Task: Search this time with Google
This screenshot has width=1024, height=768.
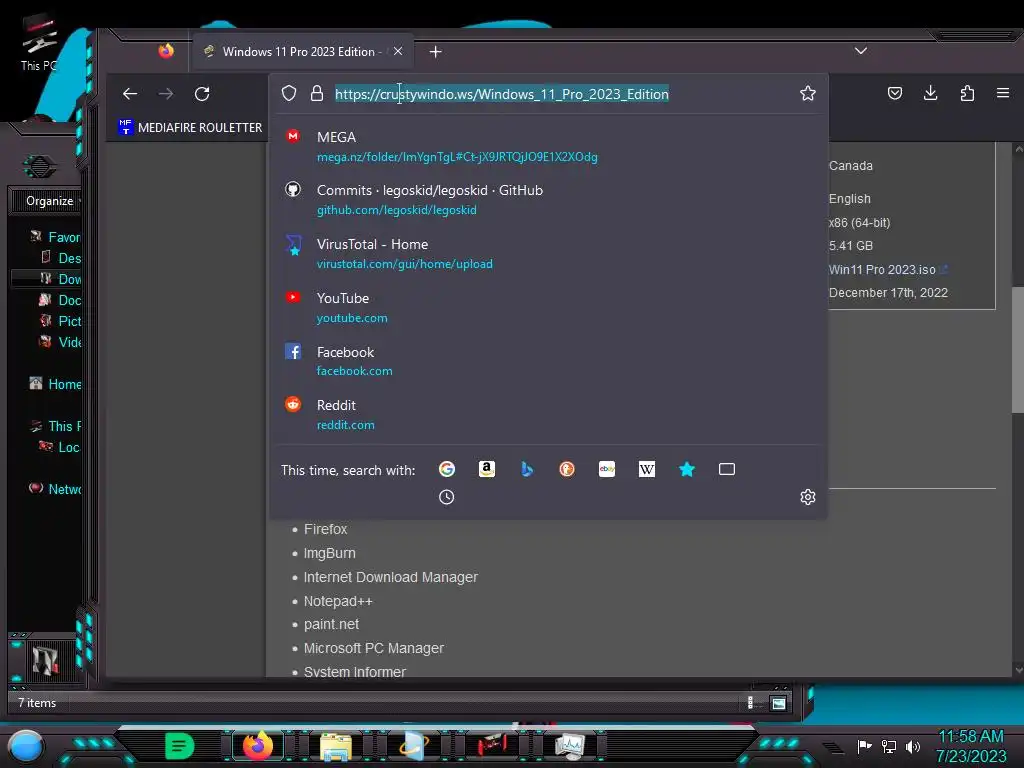Action: [x=447, y=469]
